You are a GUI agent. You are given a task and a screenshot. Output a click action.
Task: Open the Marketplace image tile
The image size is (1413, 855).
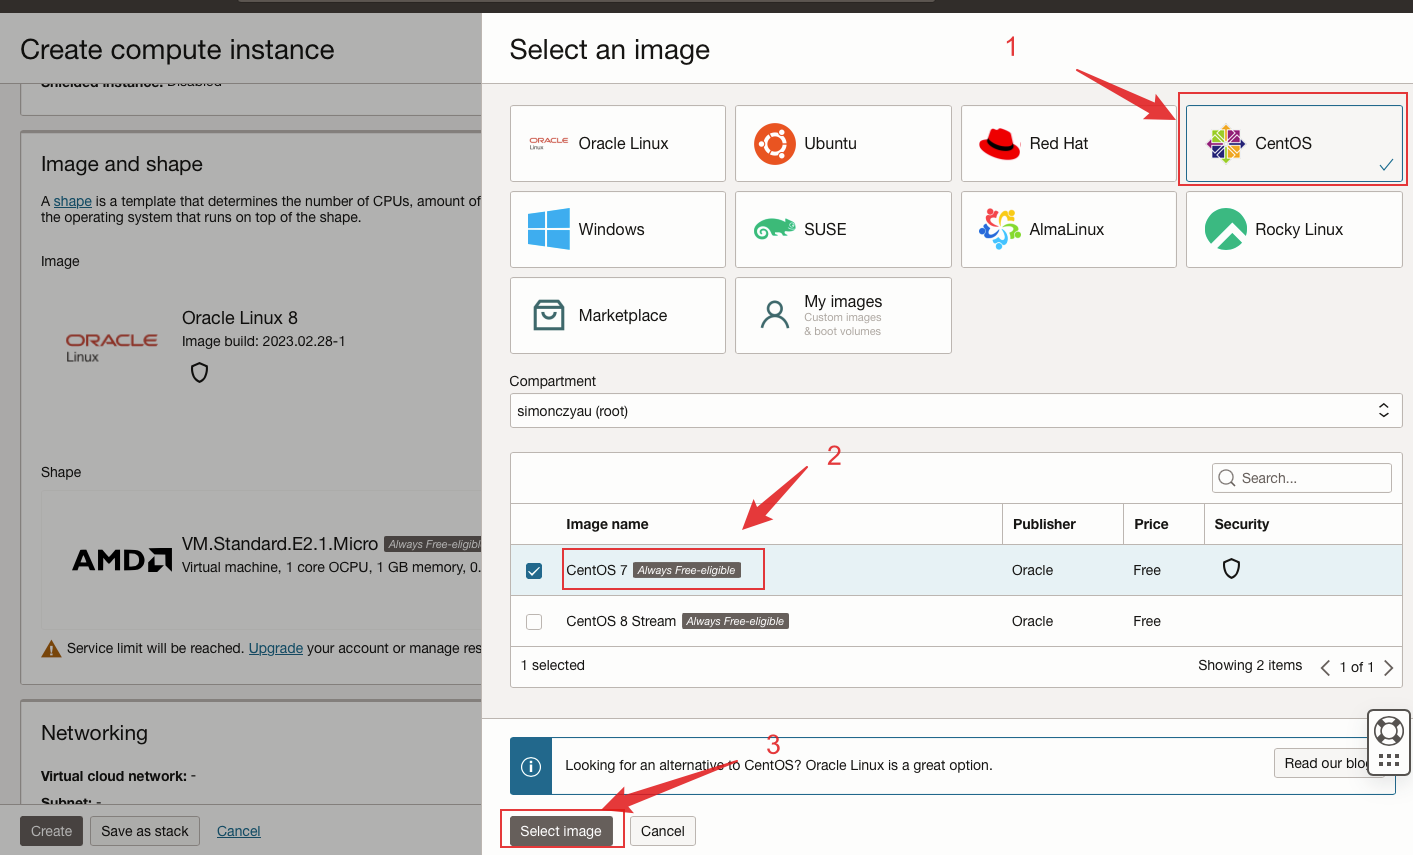[x=617, y=316]
